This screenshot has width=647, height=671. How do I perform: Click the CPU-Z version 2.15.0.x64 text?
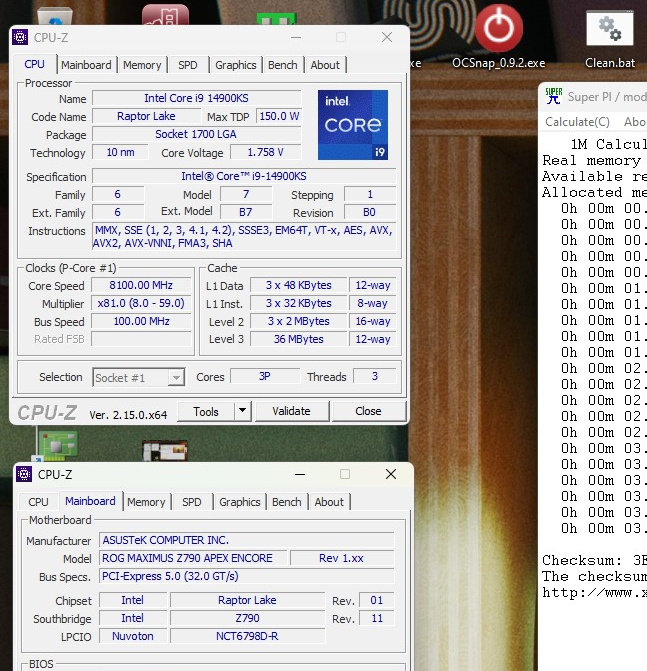[x=128, y=415]
